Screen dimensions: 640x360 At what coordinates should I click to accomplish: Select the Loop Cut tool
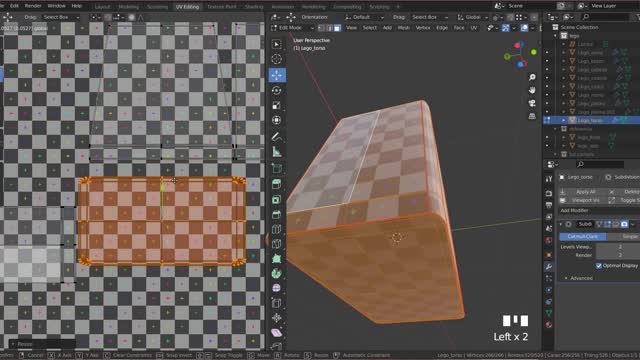[x=277, y=229]
